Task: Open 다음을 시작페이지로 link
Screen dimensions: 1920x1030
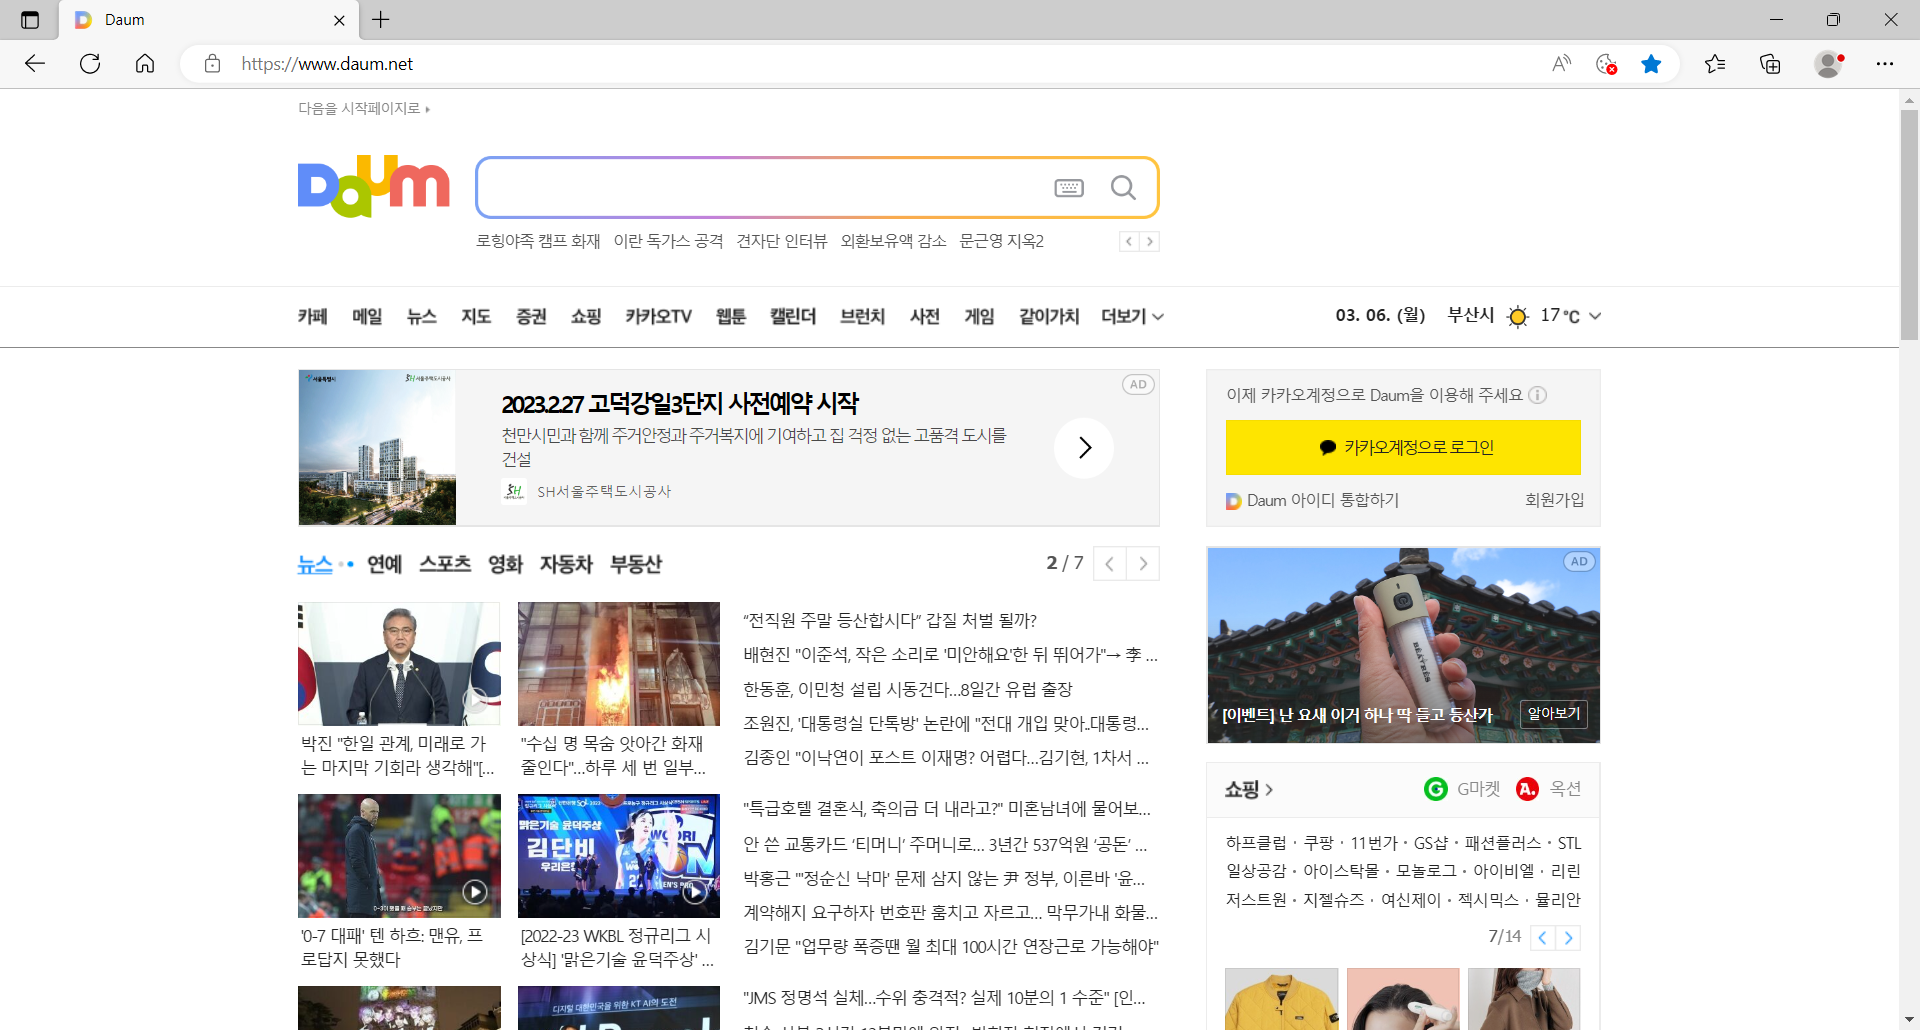Action: pyautogui.click(x=364, y=108)
